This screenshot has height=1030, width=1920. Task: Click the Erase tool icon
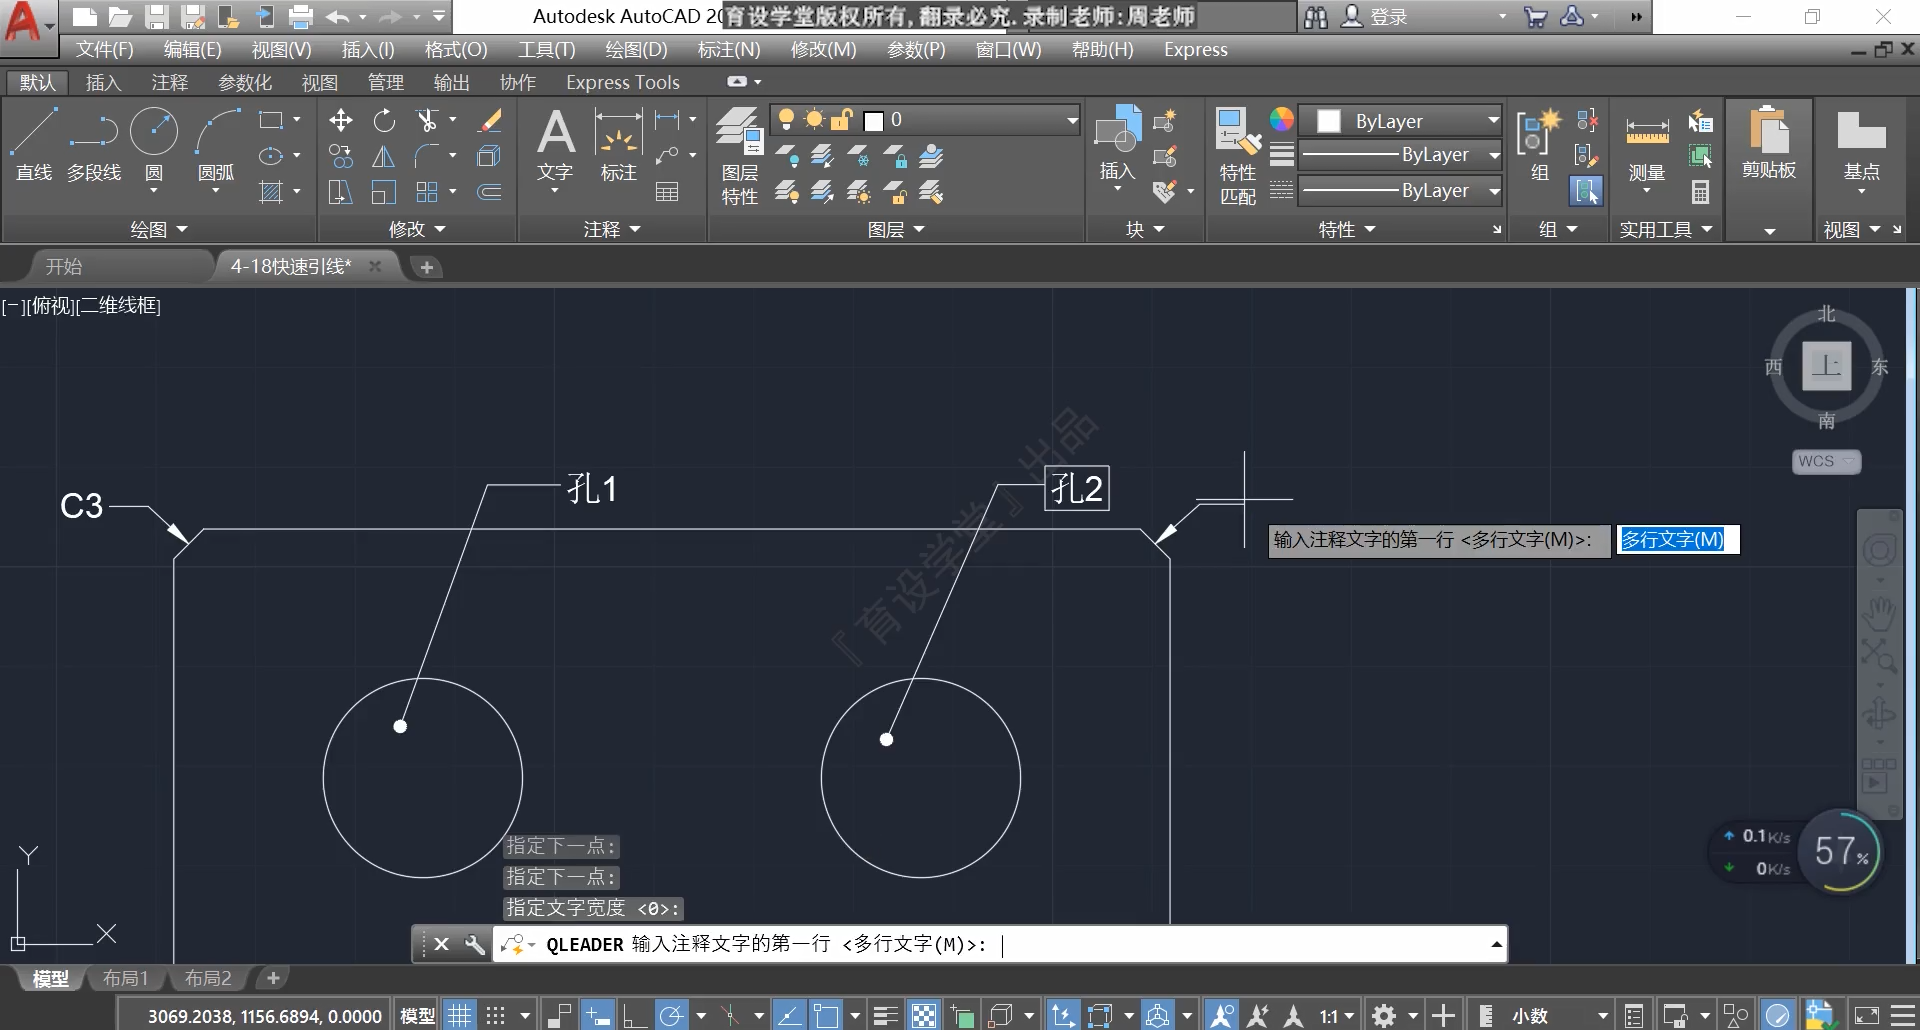click(x=490, y=121)
